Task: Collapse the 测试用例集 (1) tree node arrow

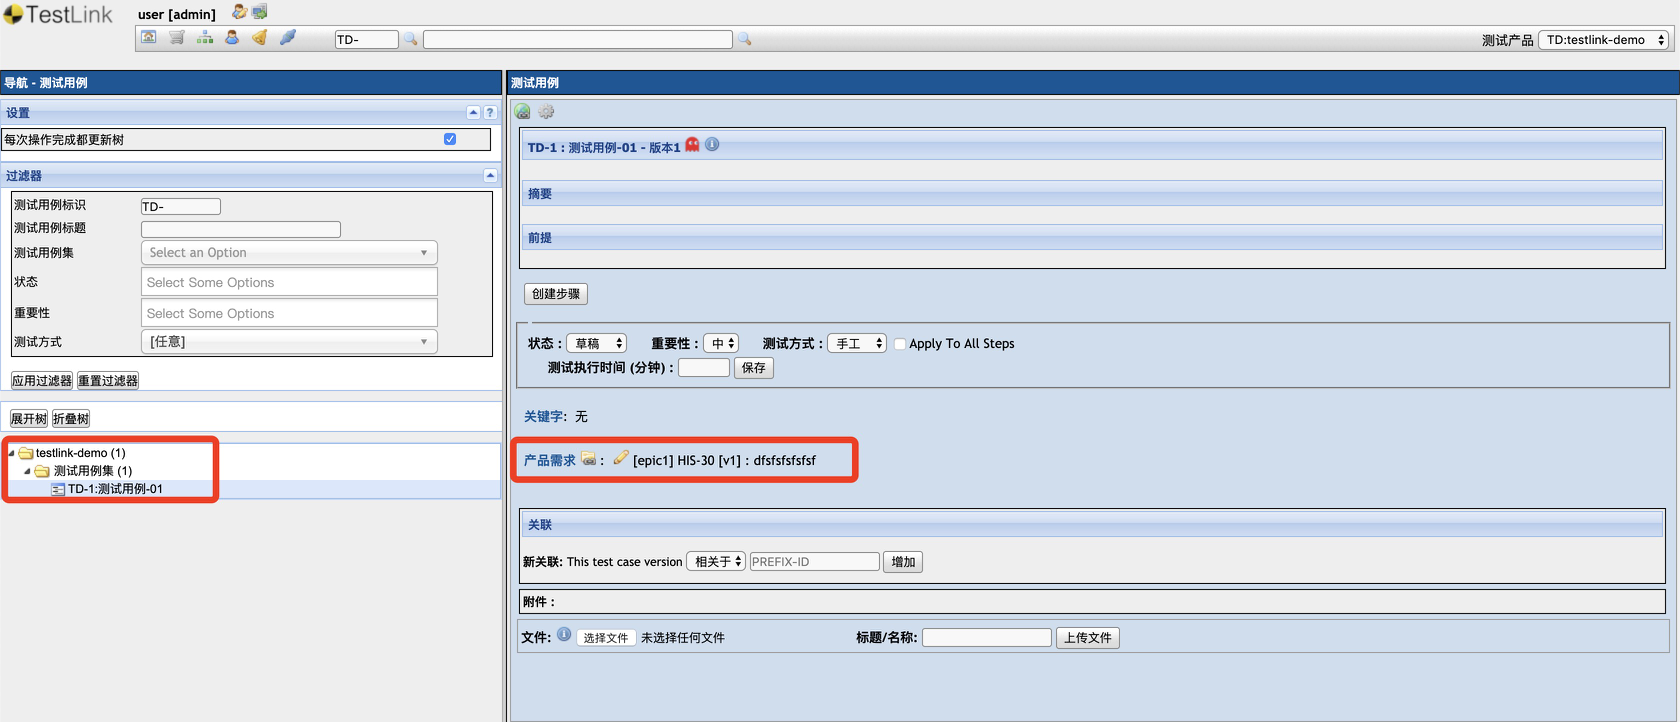Action: (x=27, y=471)
